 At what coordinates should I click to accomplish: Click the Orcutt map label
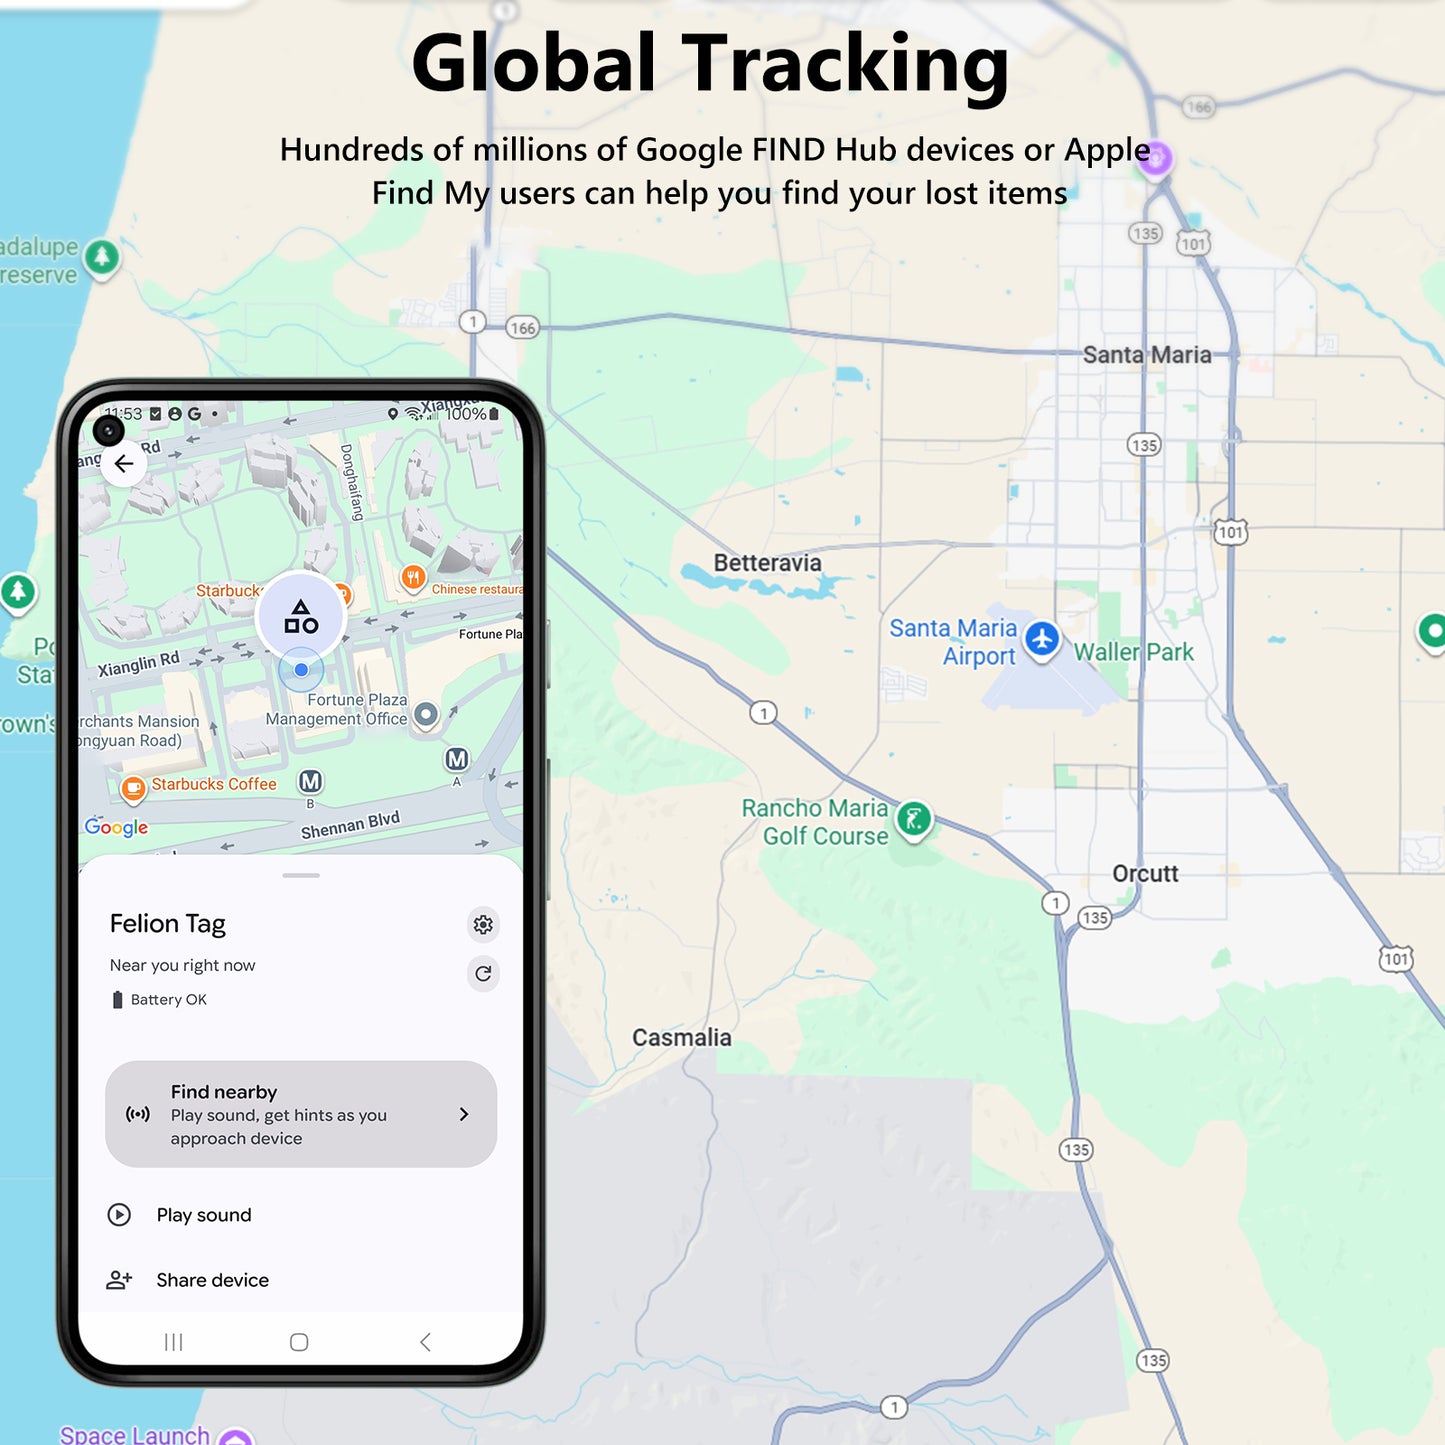[1146, 874]
